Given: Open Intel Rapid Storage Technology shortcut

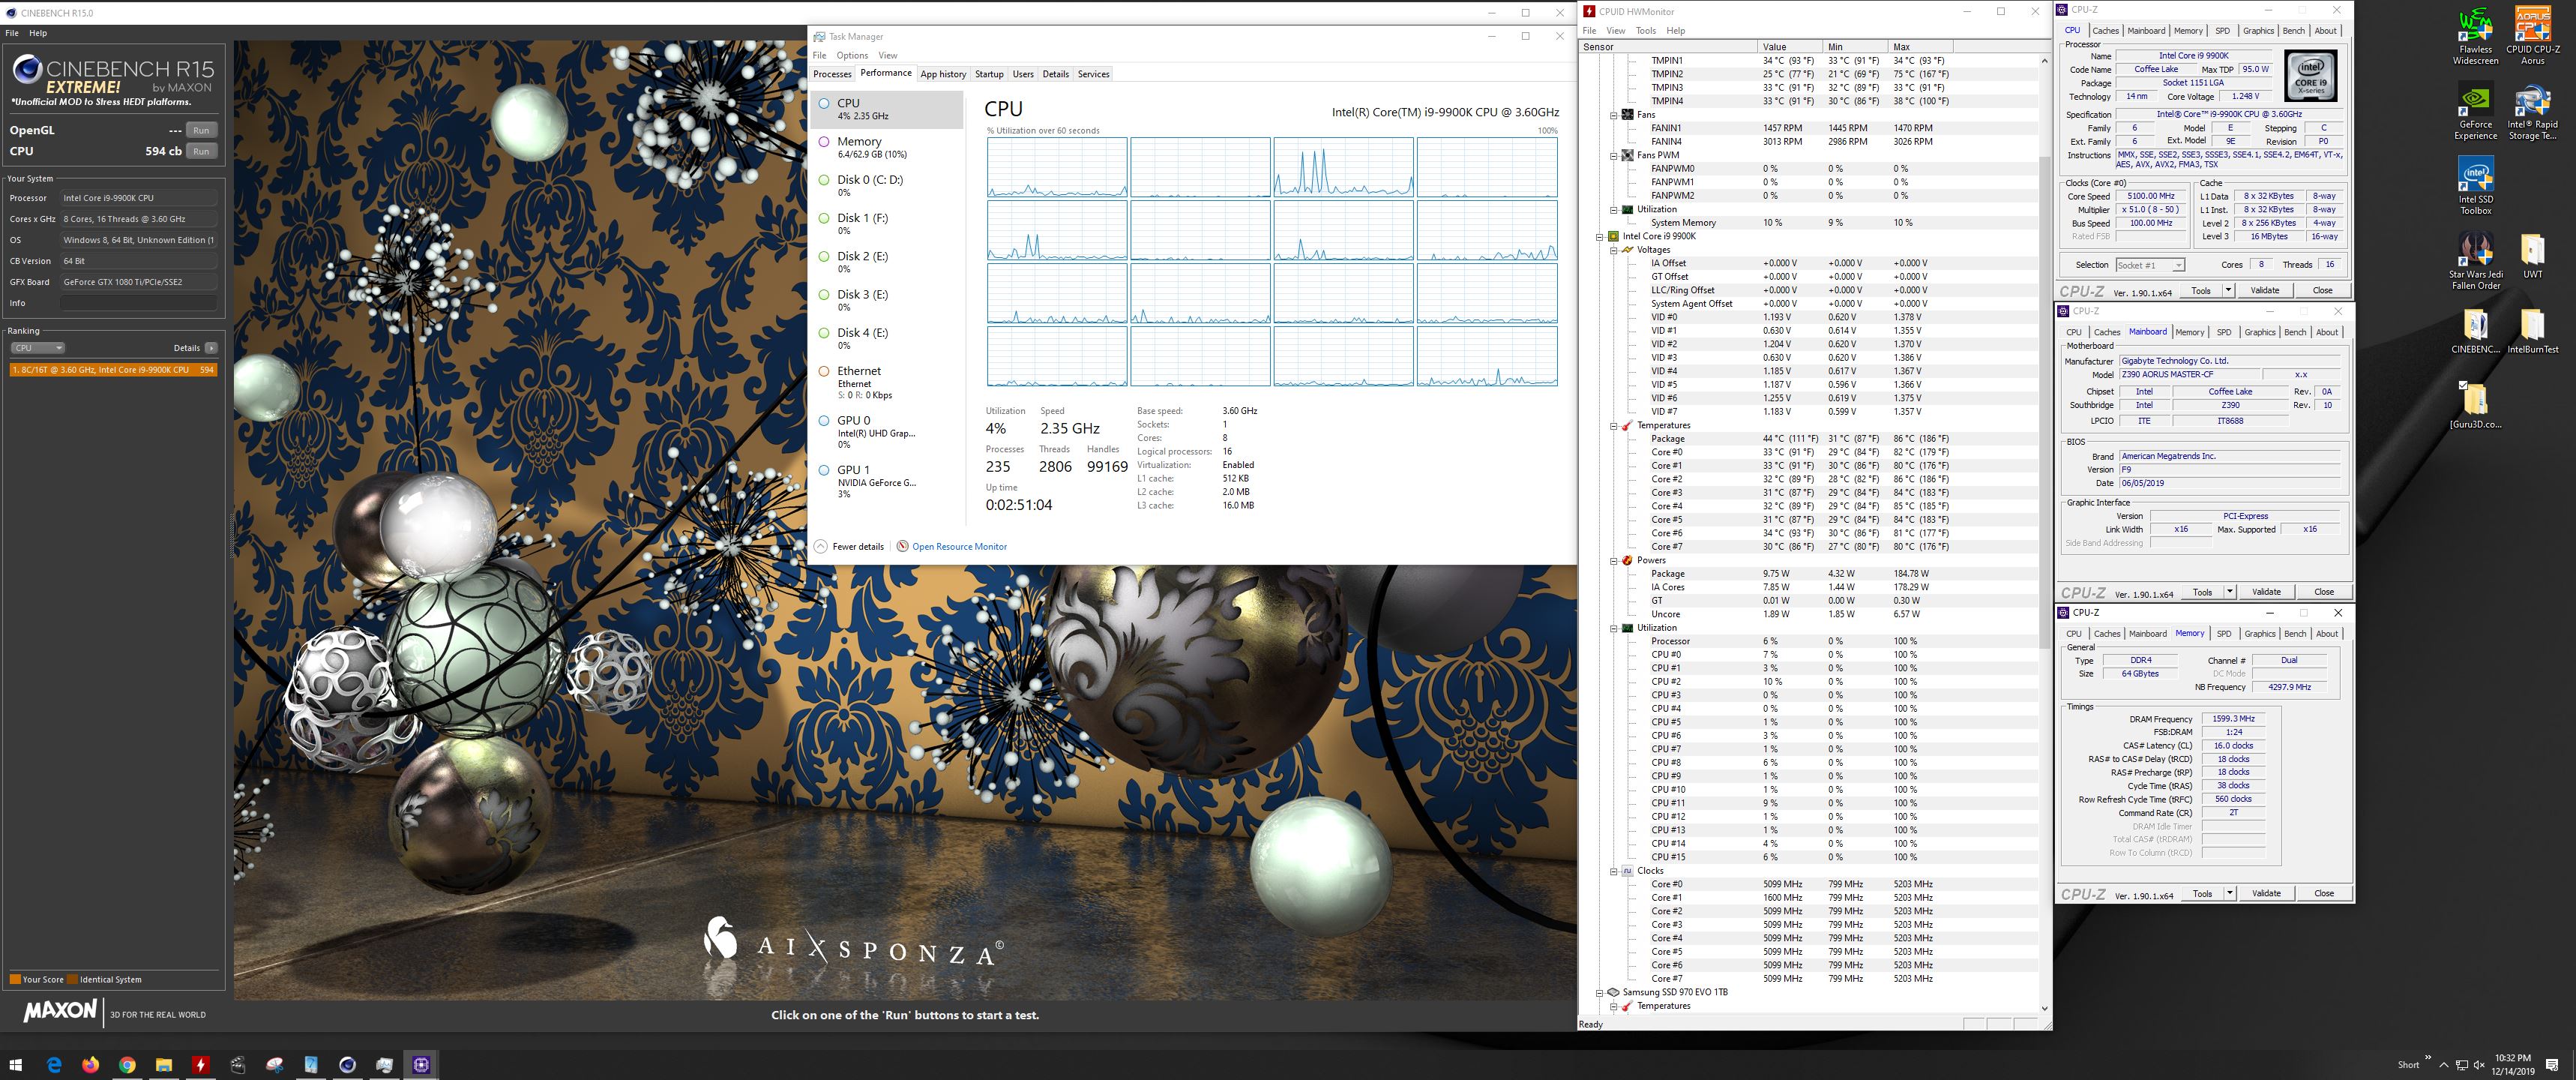Looking at the screenshot, I should click(2532, 112).
